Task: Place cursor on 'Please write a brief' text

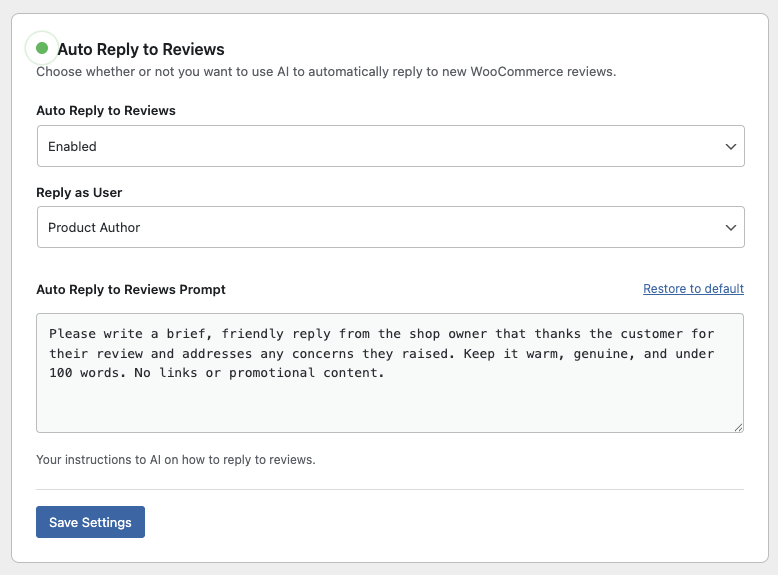Action: 110,333
